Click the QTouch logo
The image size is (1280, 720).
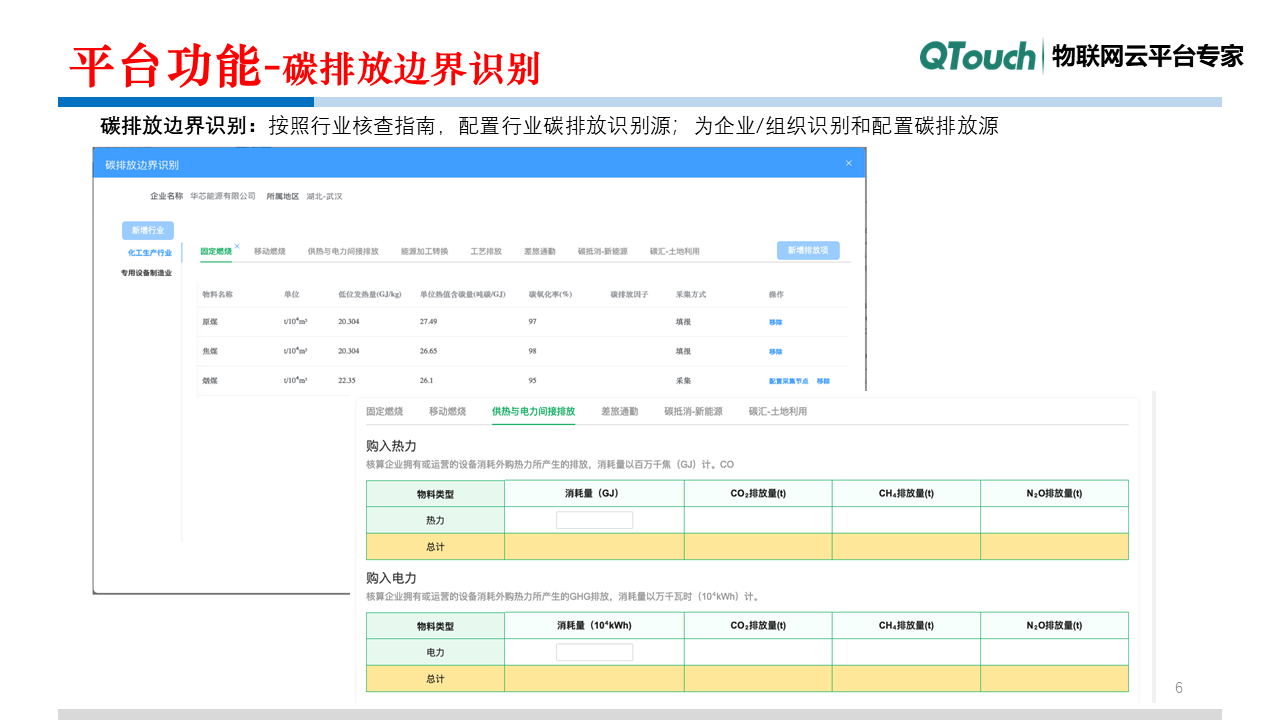tap(978, 57)
